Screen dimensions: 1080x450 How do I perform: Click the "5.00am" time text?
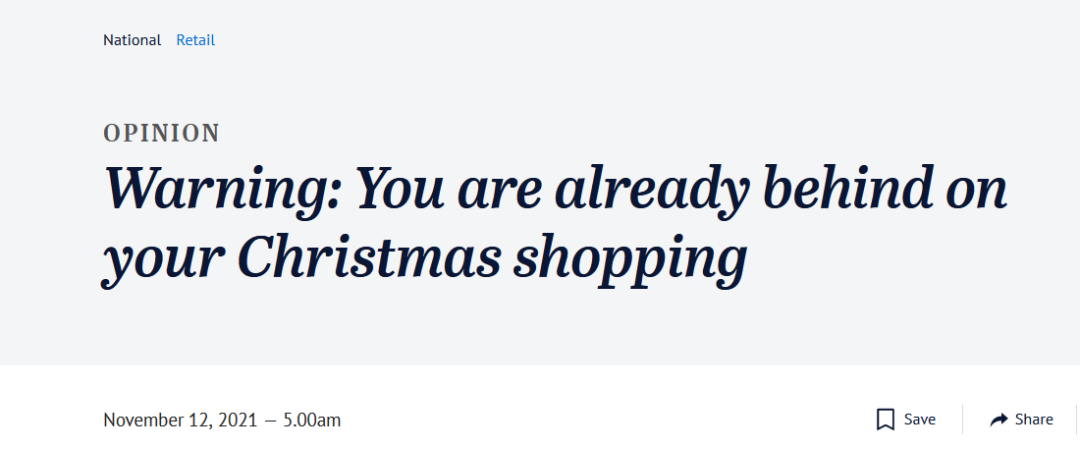click(312, 420)
